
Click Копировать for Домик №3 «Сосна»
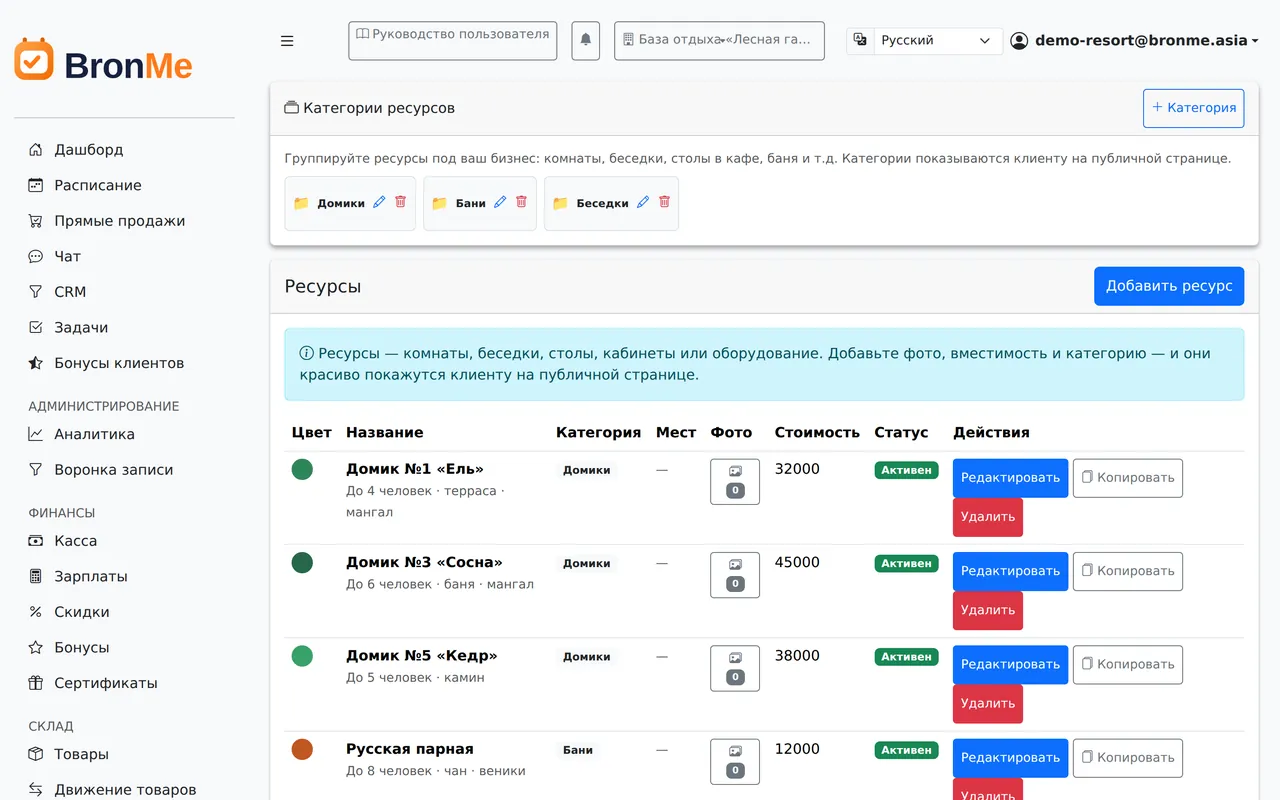pyautogui.click(x=1128, y=571)
